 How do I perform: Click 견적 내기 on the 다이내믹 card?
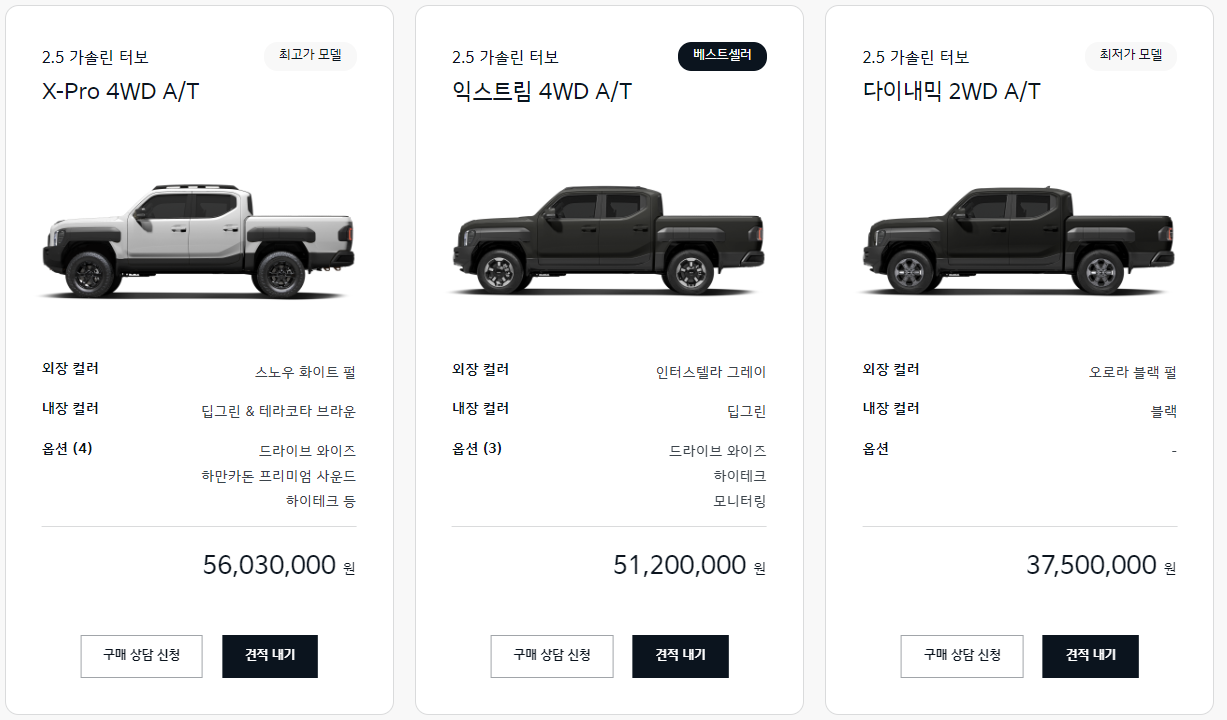pyautogui.click(x=1091, y=656)
